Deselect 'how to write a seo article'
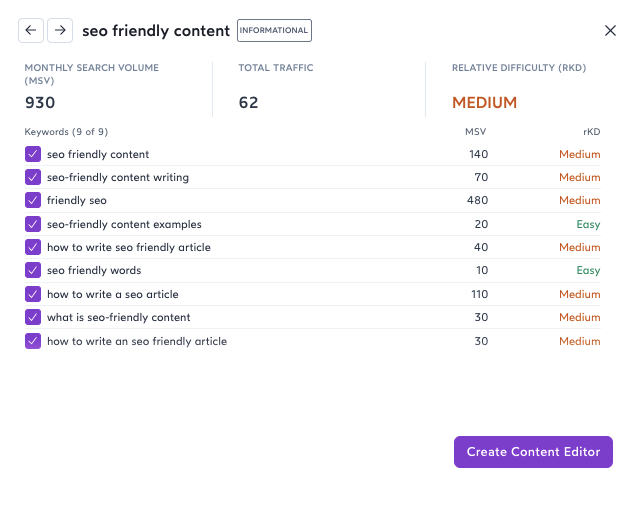 pyautogui.click(x=33, y=294)
